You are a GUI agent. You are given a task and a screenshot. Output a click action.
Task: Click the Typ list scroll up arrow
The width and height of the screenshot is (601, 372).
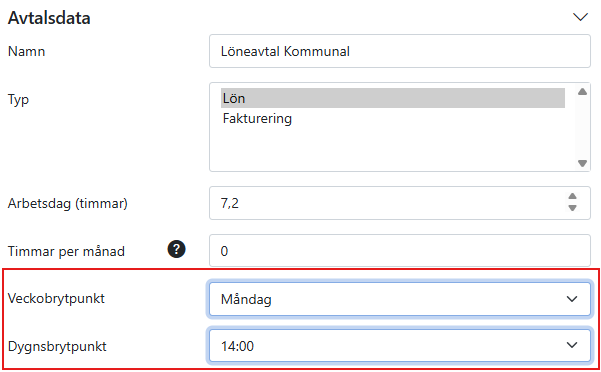(582, 92)
